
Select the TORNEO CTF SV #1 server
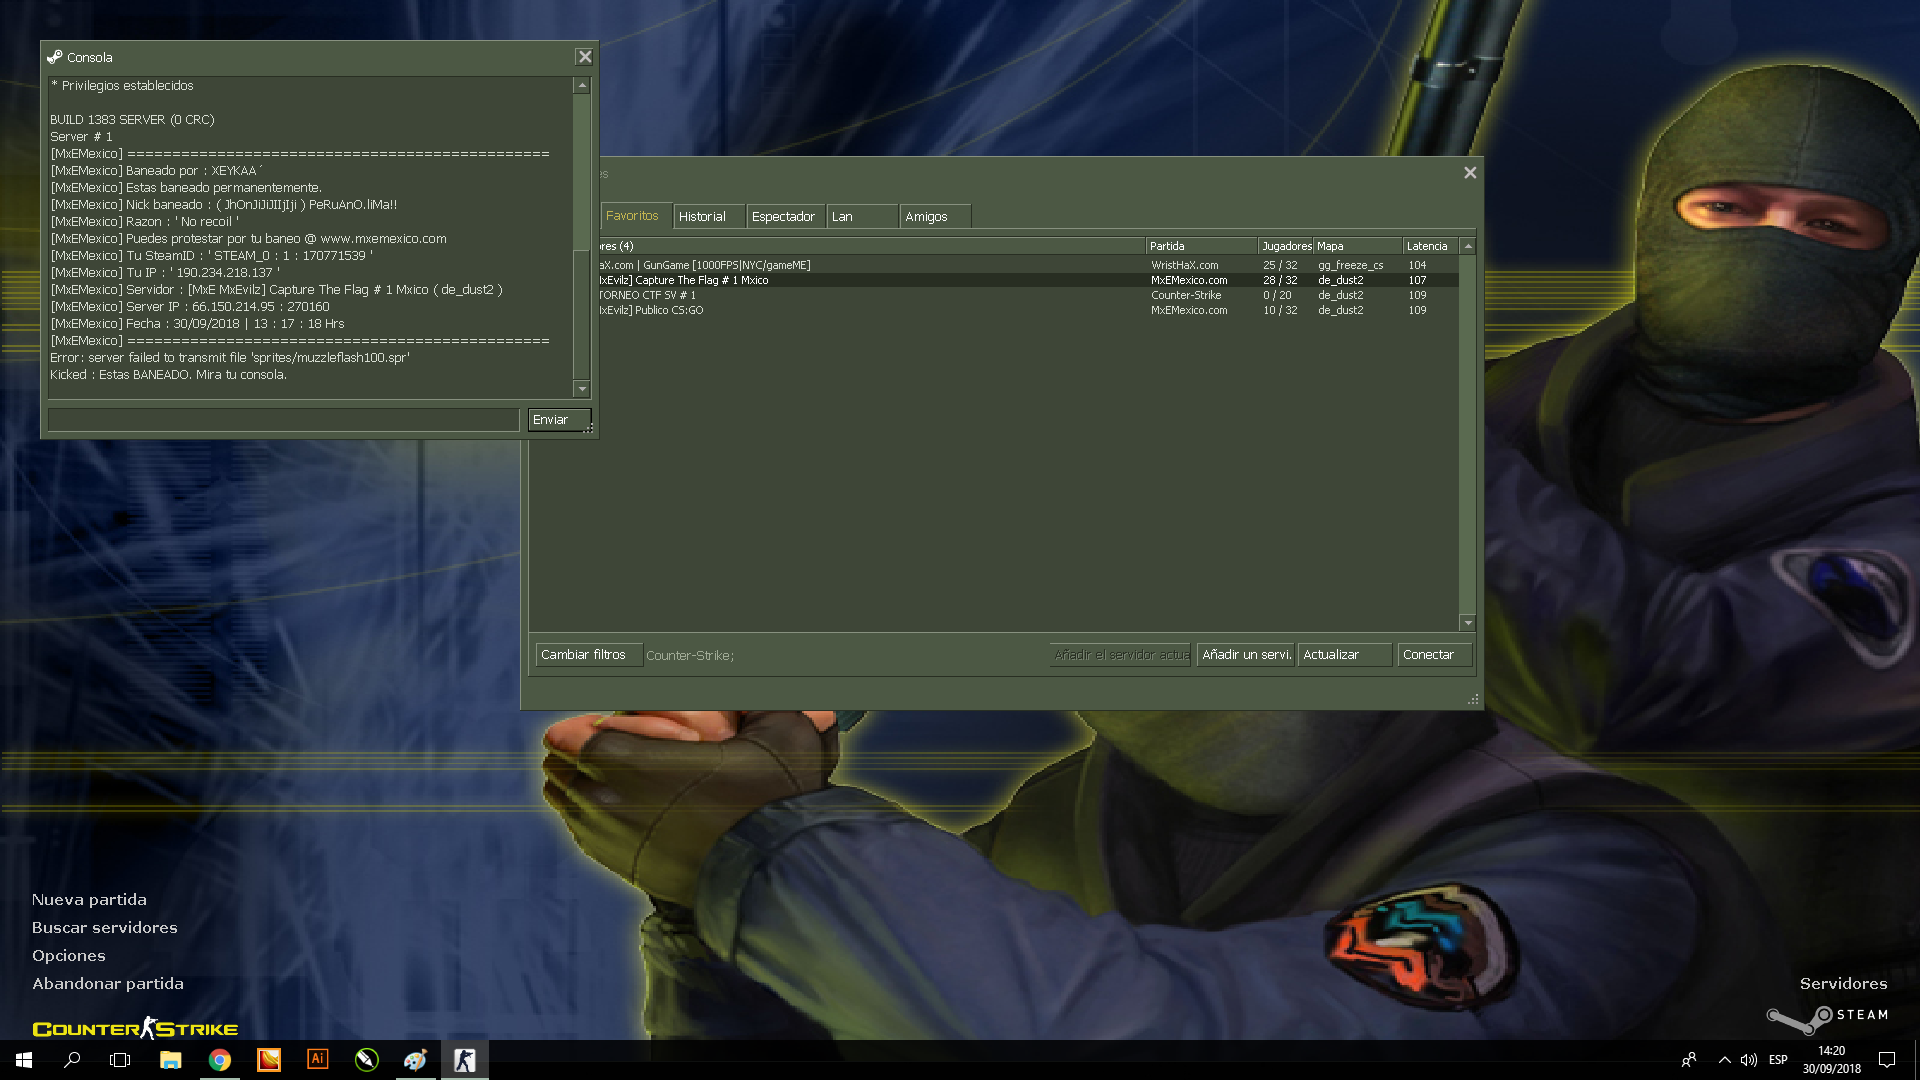click(1027, 295)
